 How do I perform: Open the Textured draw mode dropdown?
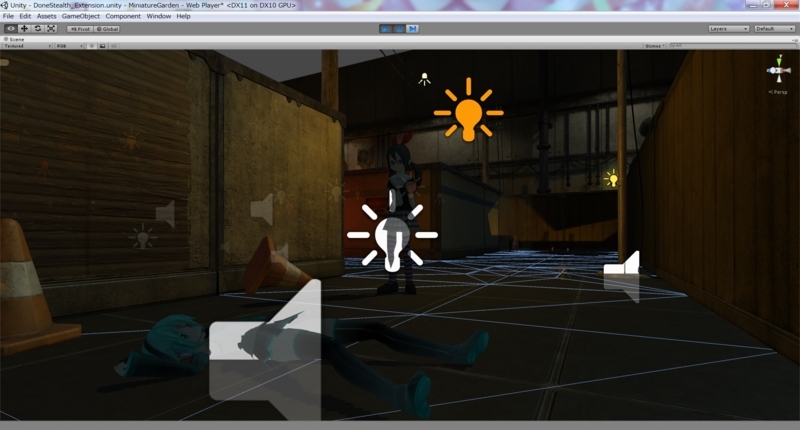coord(28,46)
